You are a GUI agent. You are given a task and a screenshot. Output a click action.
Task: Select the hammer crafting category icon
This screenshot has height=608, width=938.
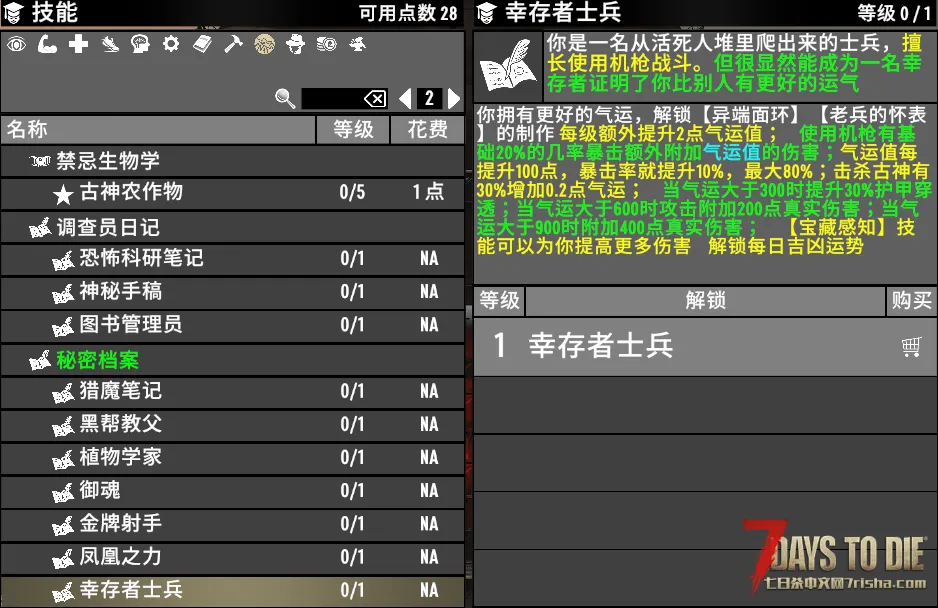(x=233, y=44)
